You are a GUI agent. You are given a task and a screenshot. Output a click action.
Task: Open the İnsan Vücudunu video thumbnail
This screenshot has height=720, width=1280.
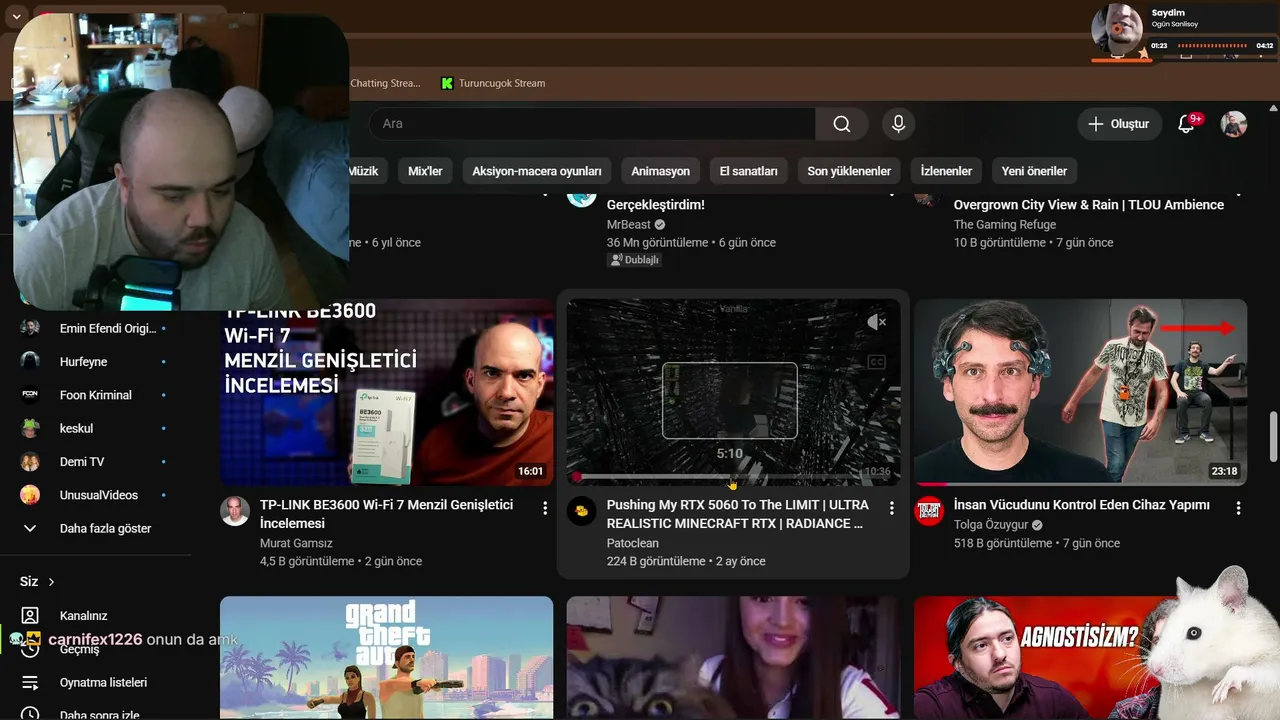[1081, 392]
